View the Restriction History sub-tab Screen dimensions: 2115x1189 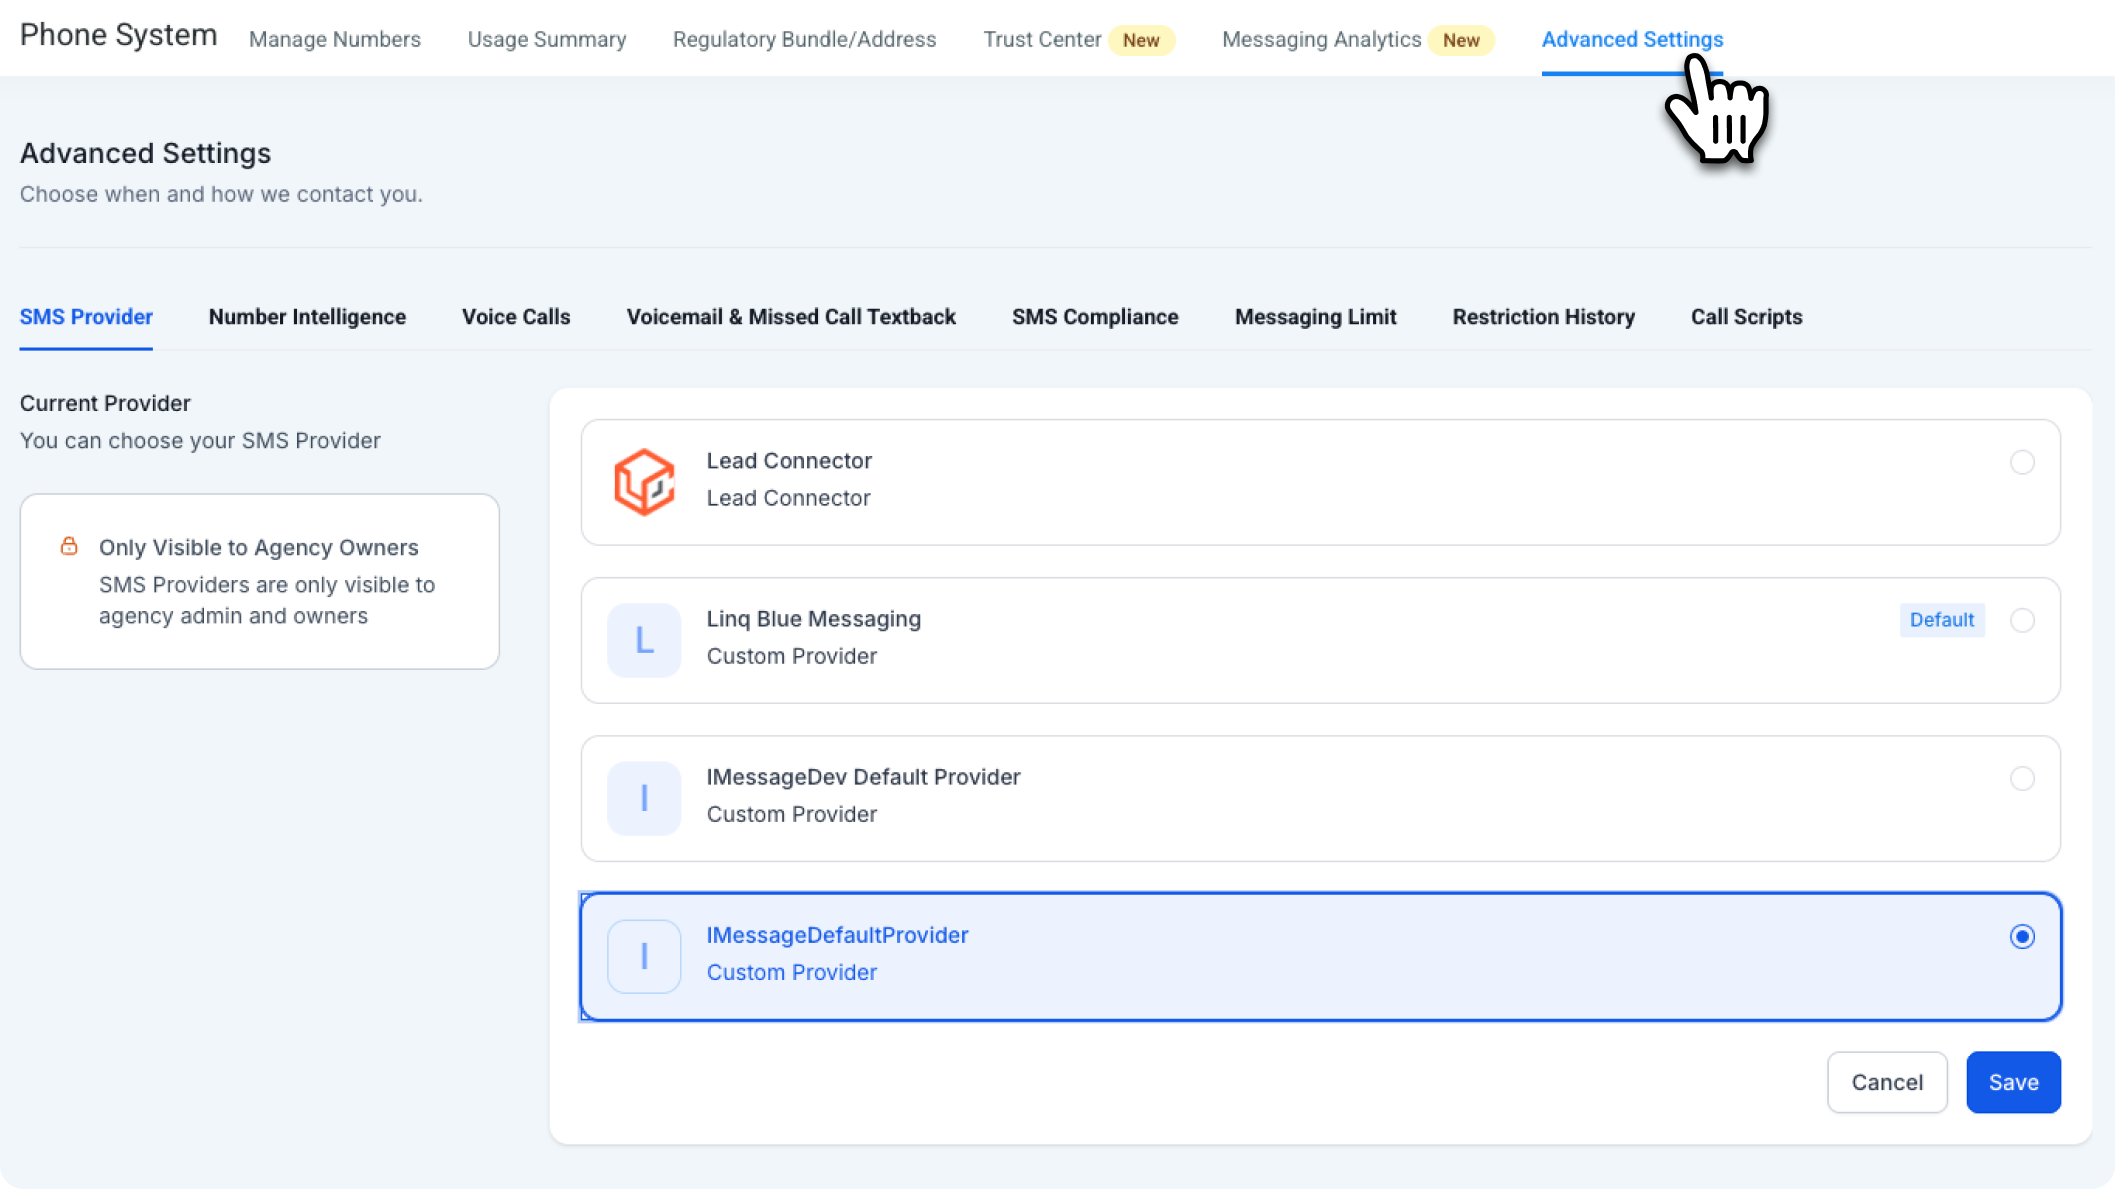[1543, 317]
